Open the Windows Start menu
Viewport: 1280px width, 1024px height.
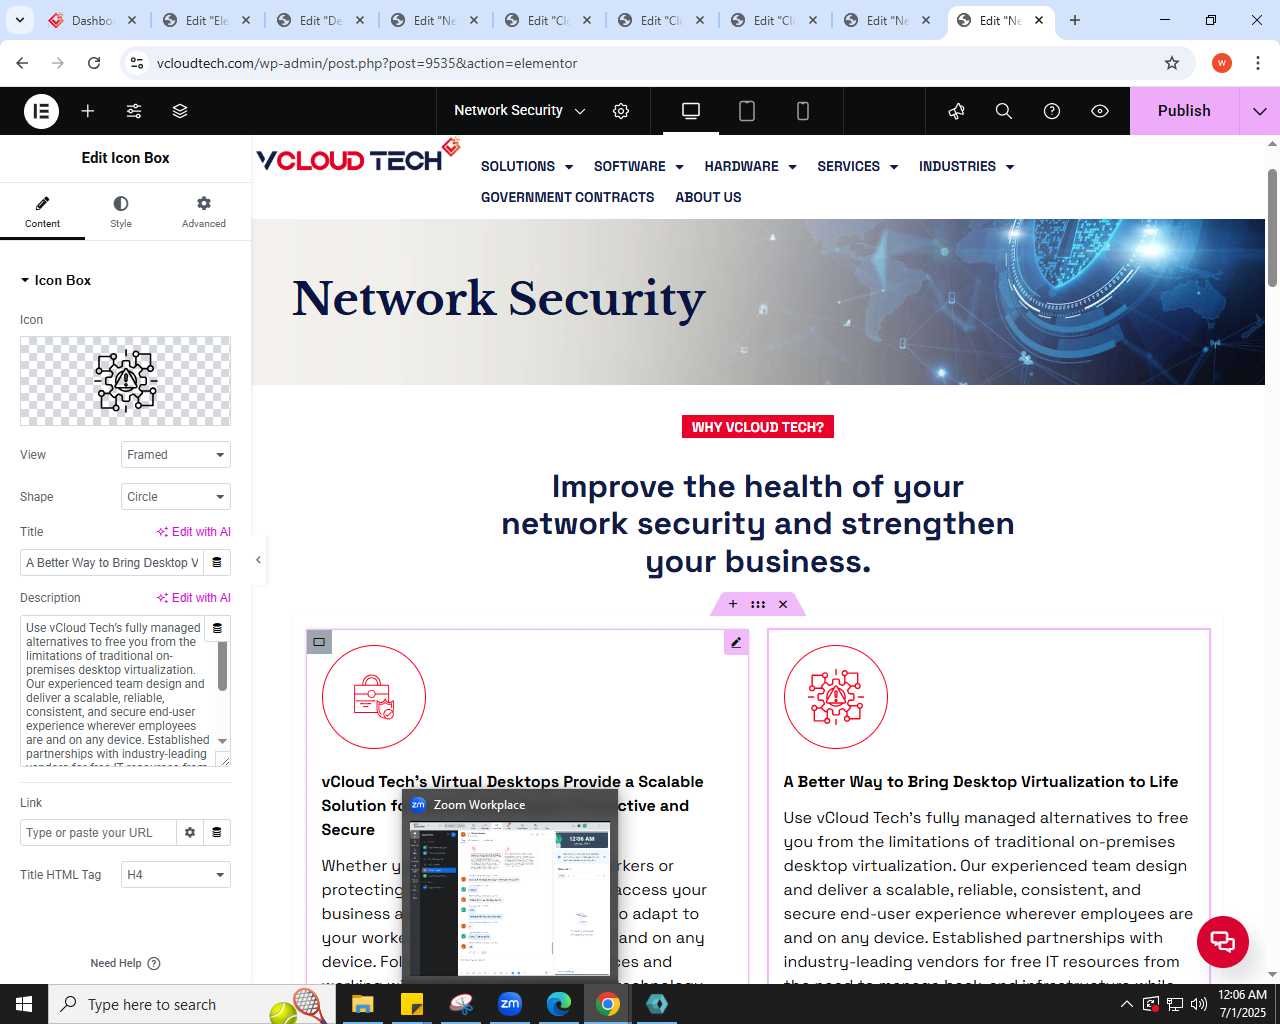(x=24, y=1004)
